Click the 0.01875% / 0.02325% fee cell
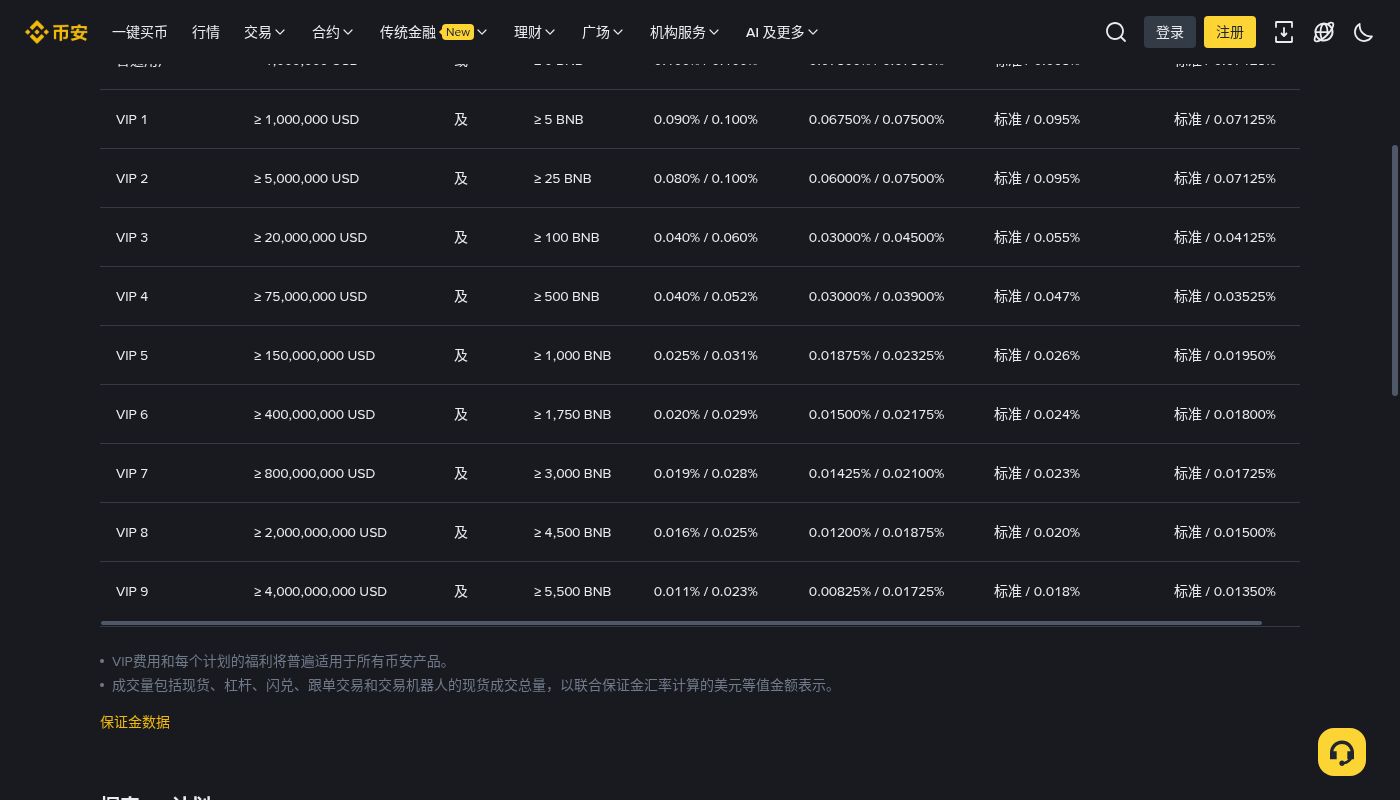This screenshot has height=800, width=1400. coord(876,355)
